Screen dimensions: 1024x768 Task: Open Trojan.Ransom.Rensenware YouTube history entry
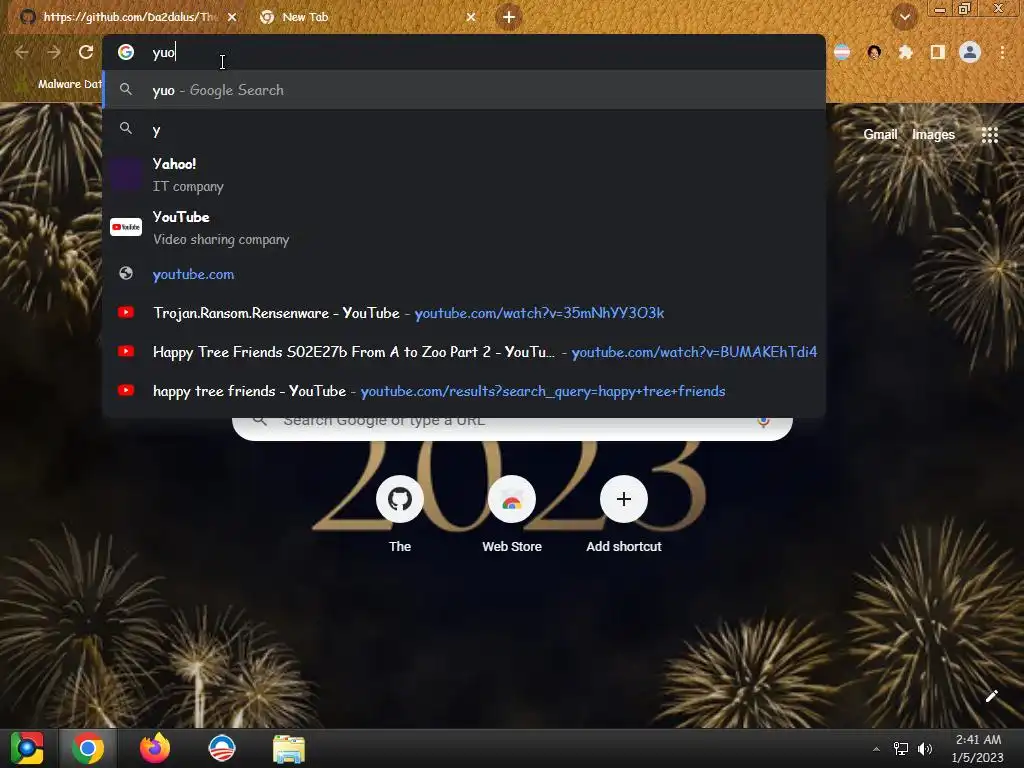tap(464, 313)
